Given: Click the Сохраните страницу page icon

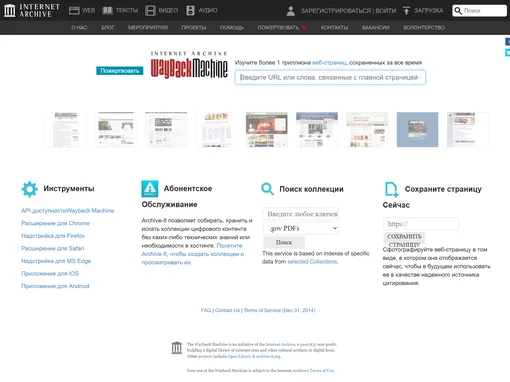Looking at the screenshot, I should click(391, 189).
